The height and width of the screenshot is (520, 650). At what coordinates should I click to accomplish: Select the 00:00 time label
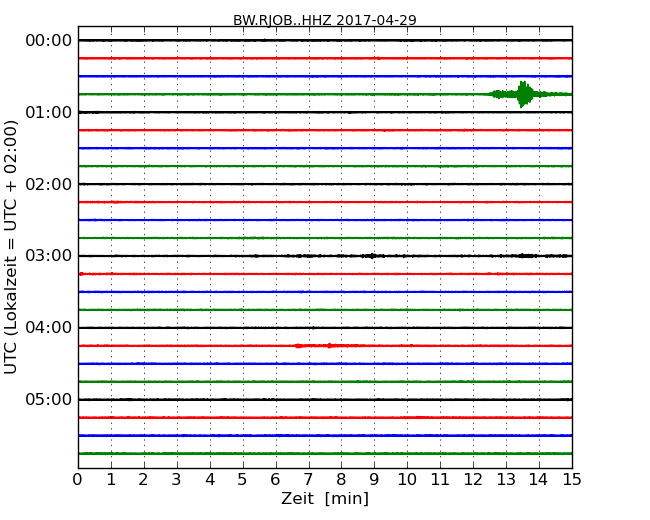(49, 41)
